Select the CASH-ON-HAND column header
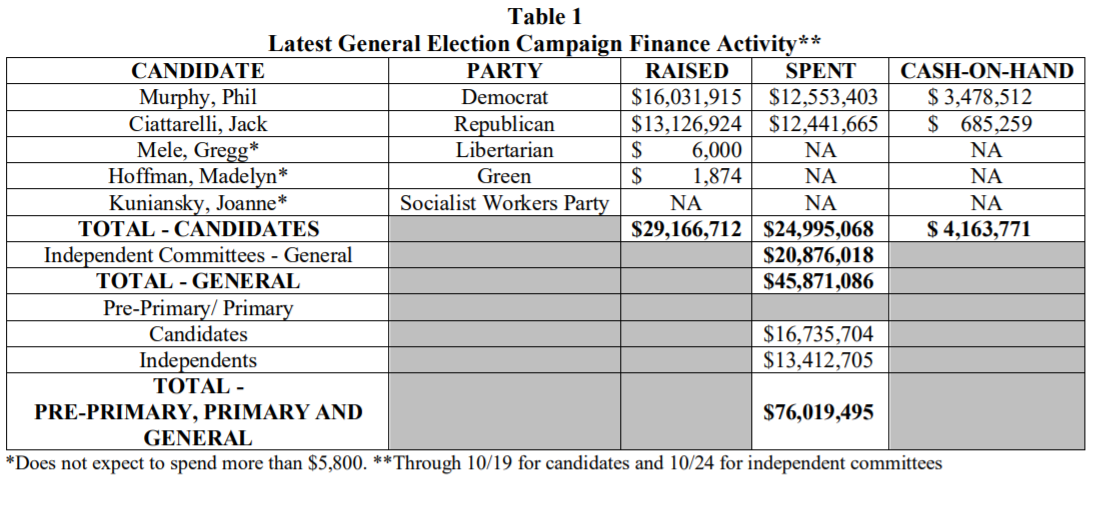This screenshot has width=1099, height=509. [x=986, y=71]
